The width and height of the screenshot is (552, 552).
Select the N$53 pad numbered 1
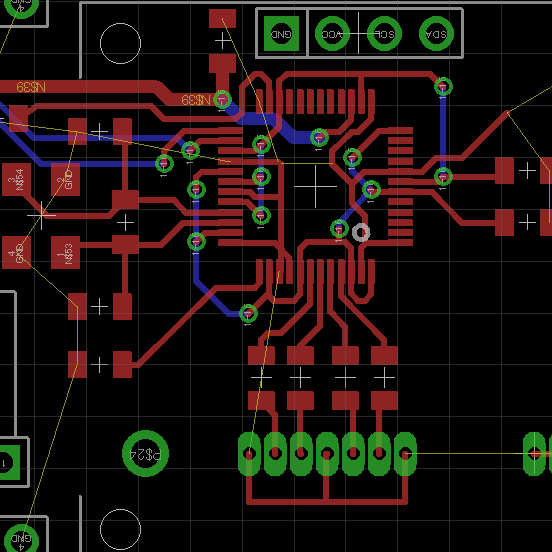pyautogui.click(x=65, y=252)
